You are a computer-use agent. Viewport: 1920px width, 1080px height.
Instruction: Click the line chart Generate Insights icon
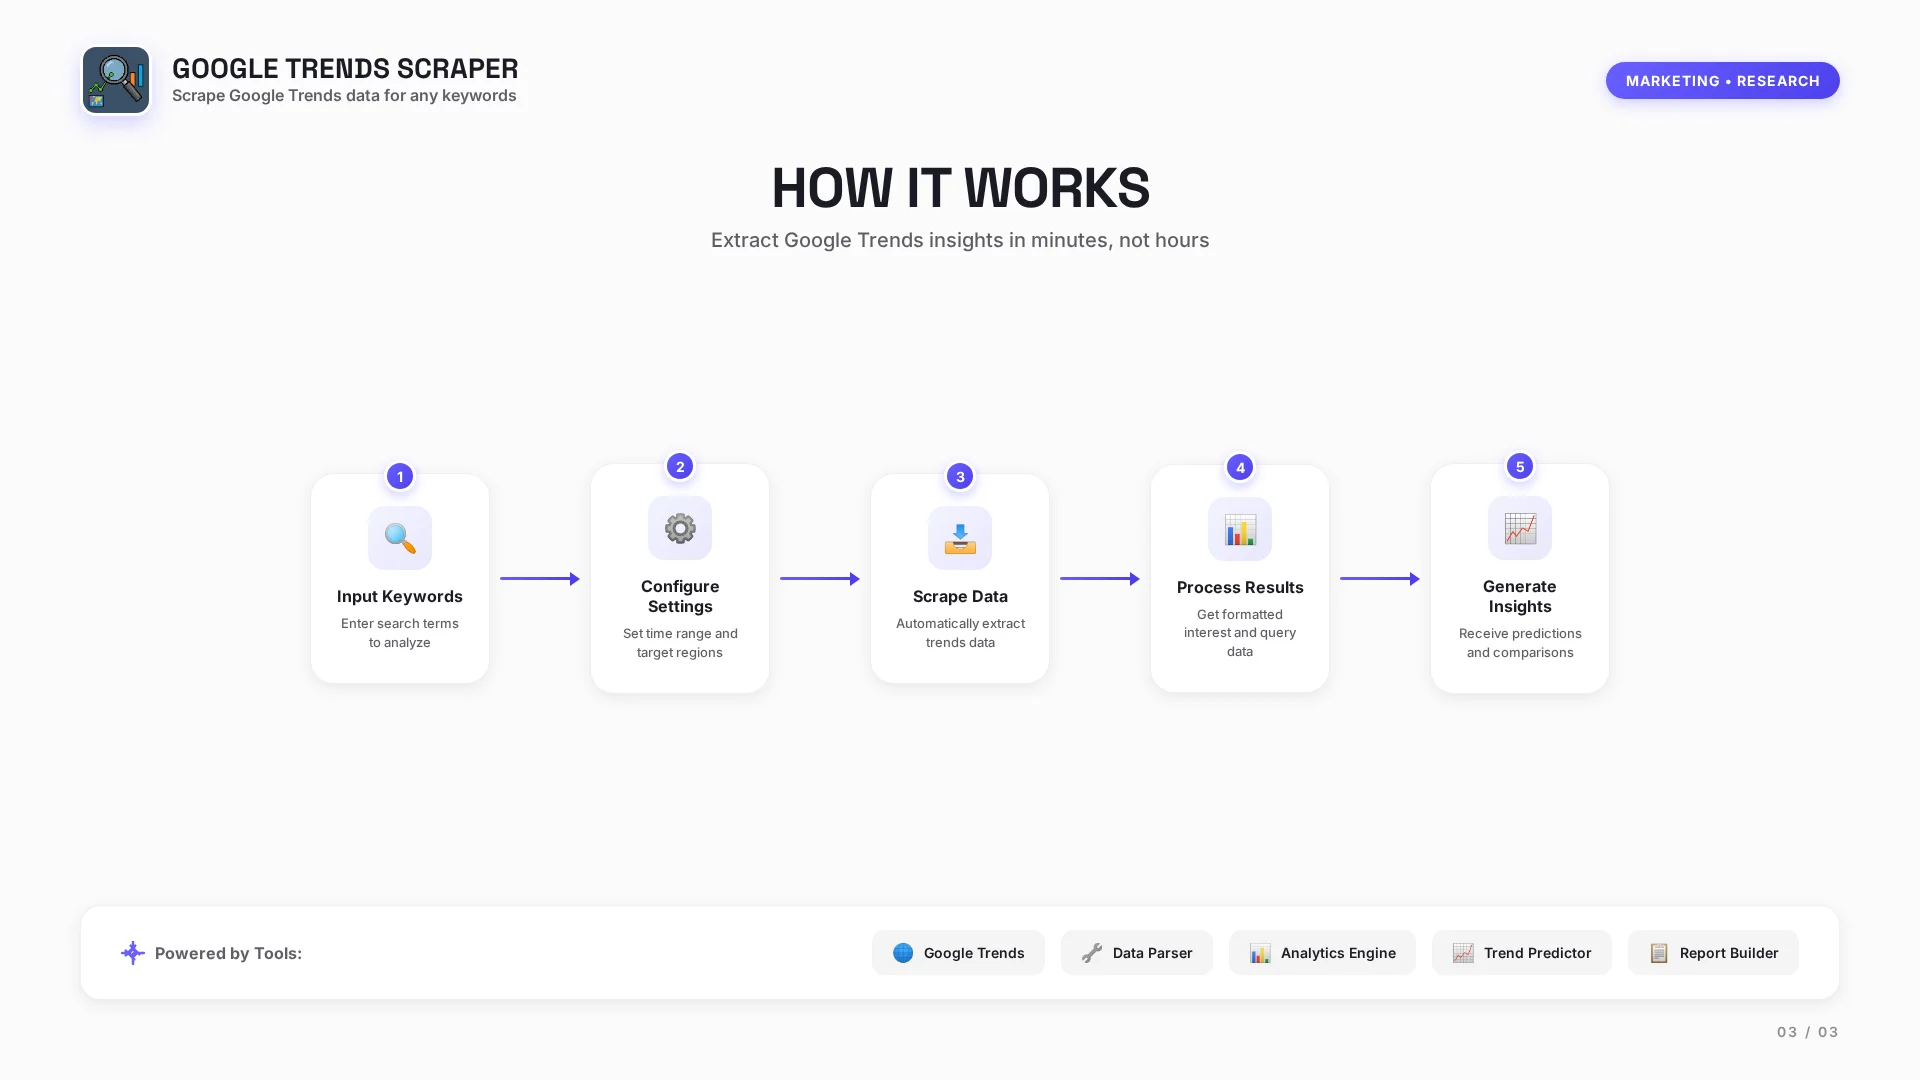1520,528
